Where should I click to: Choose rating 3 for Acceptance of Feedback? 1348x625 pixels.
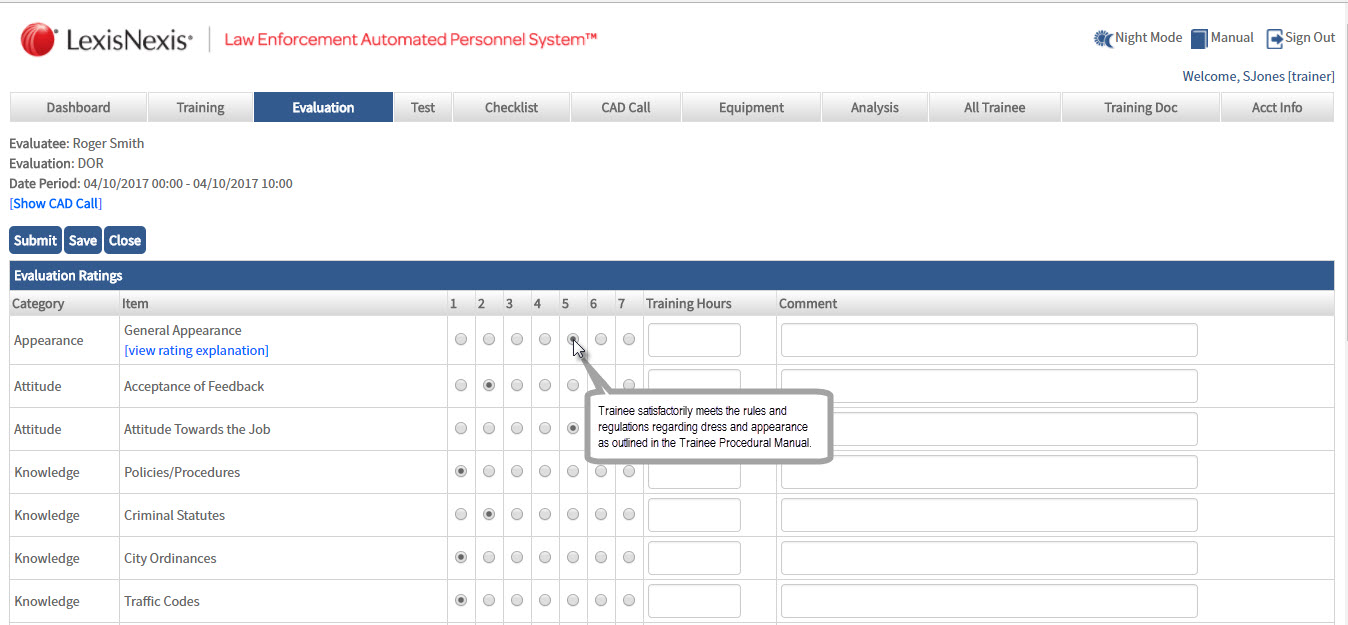click(517, 385)
